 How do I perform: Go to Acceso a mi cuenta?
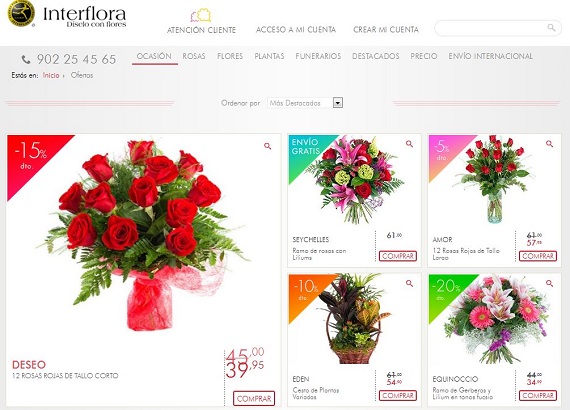(x=296, y=30)
